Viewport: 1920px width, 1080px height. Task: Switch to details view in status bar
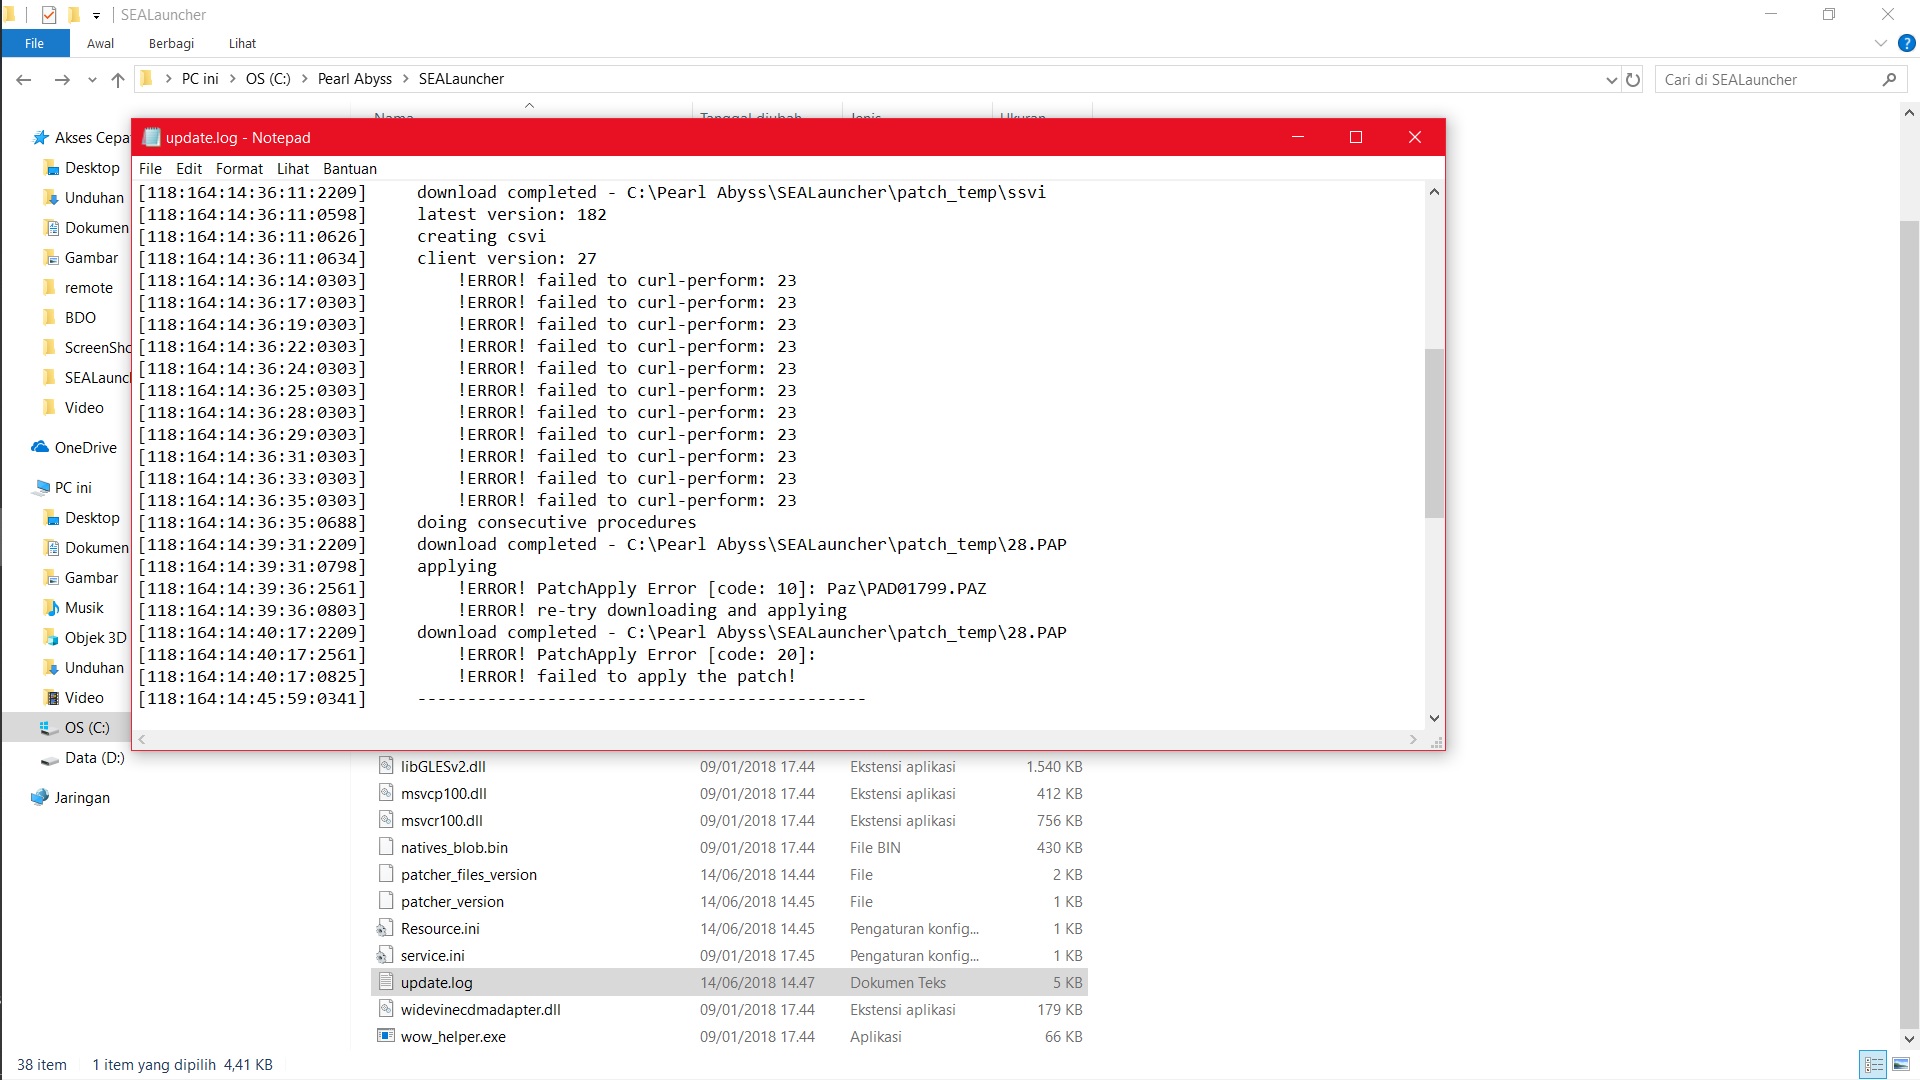point(1874,1065)
